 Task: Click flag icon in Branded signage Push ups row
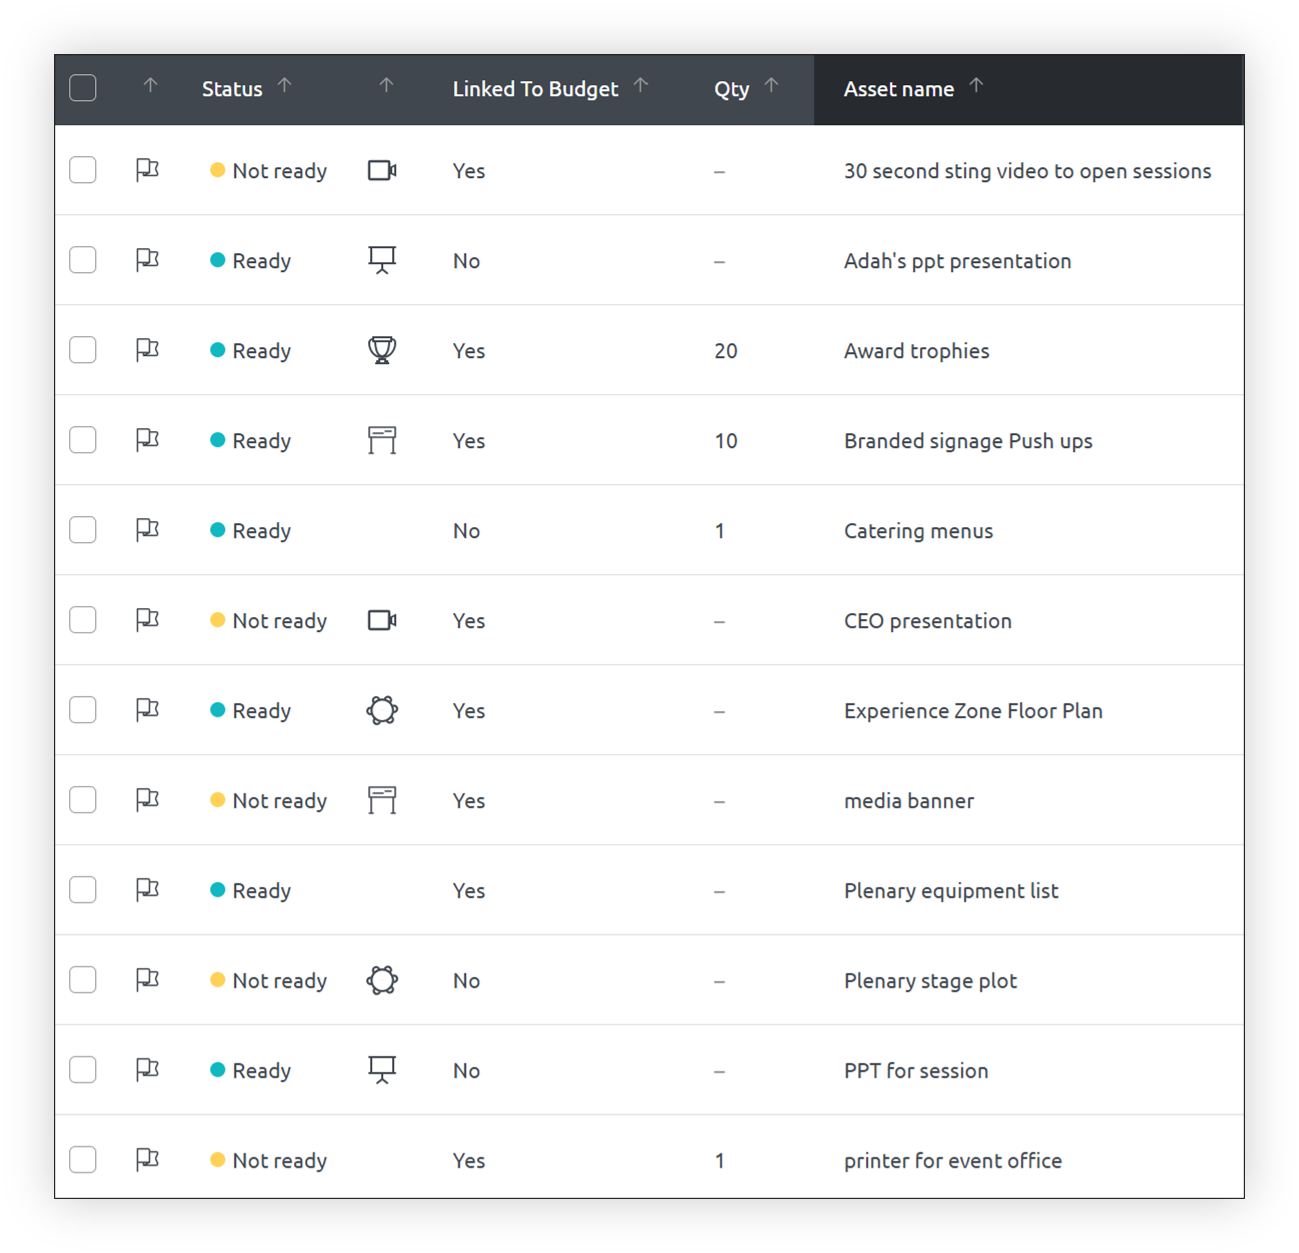pos(147,440)
